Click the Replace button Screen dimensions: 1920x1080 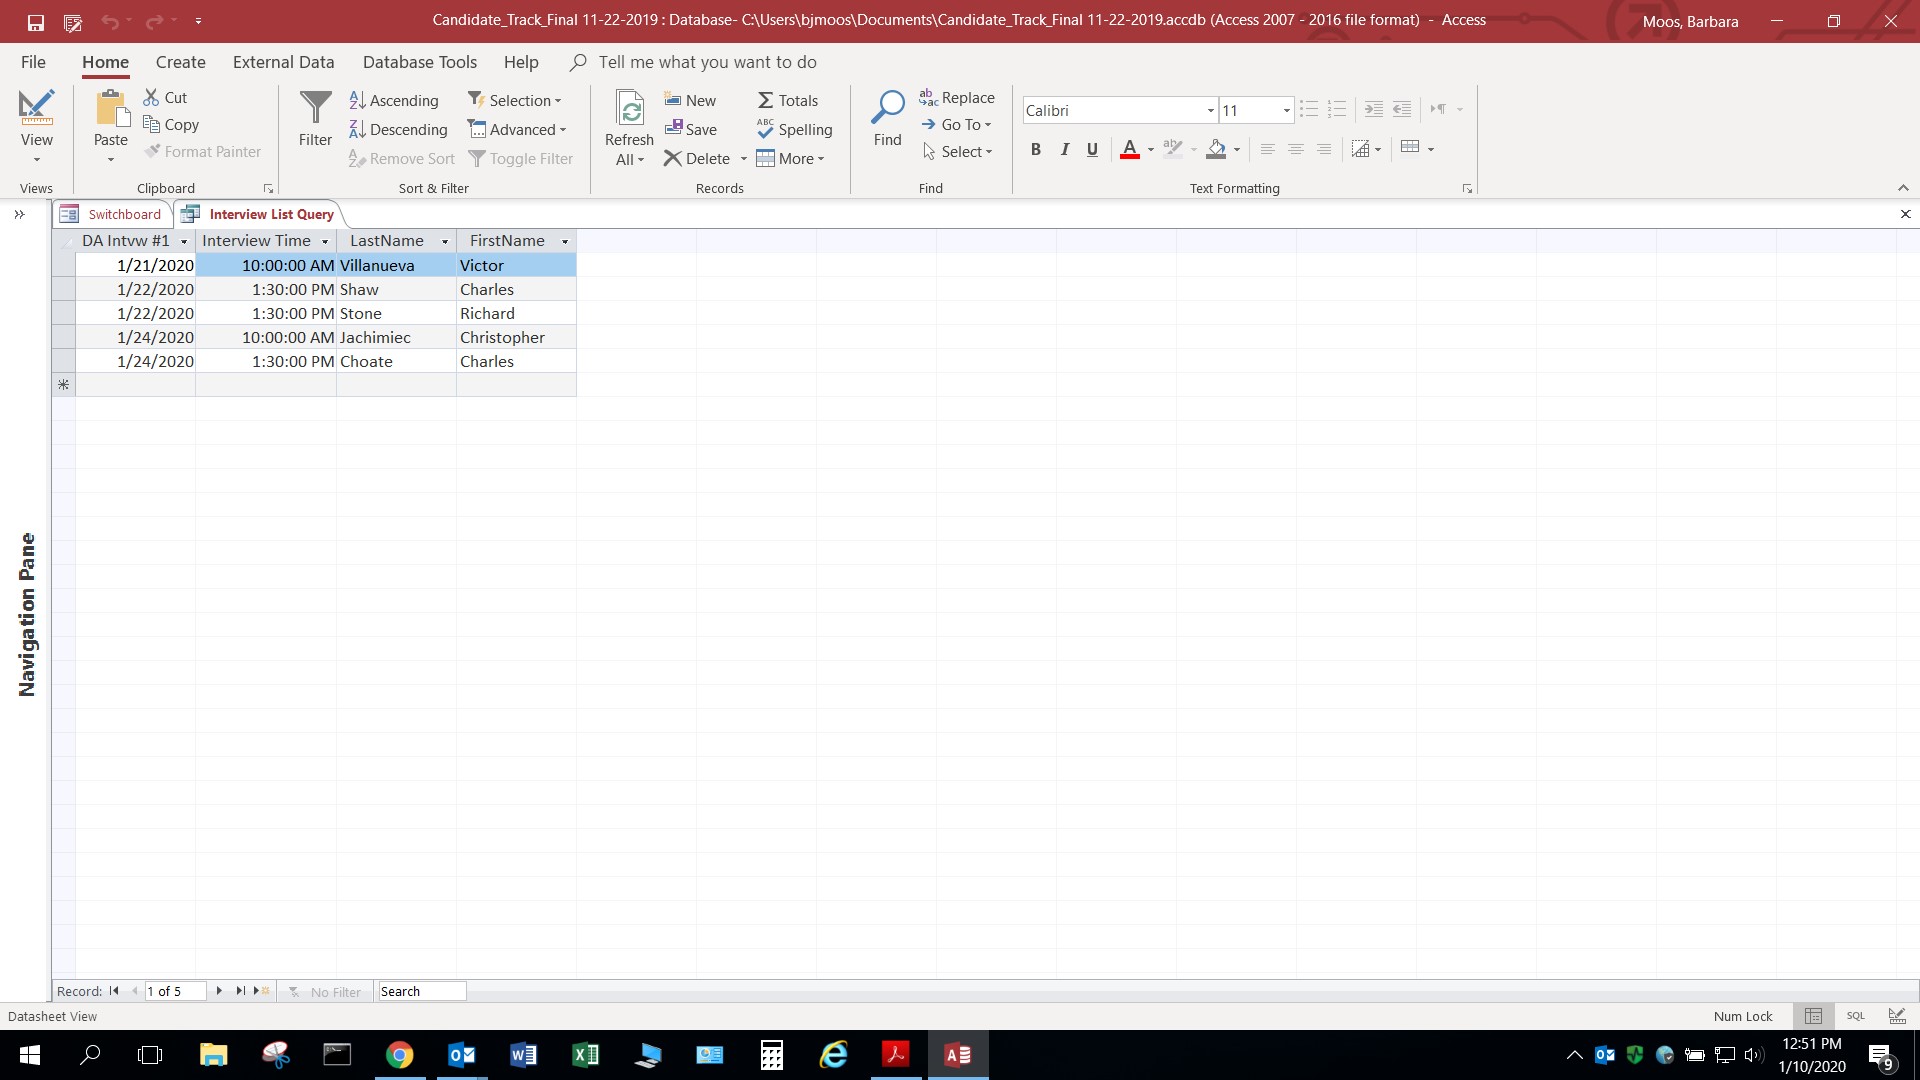pyautogui.click(x=957, y=97)
